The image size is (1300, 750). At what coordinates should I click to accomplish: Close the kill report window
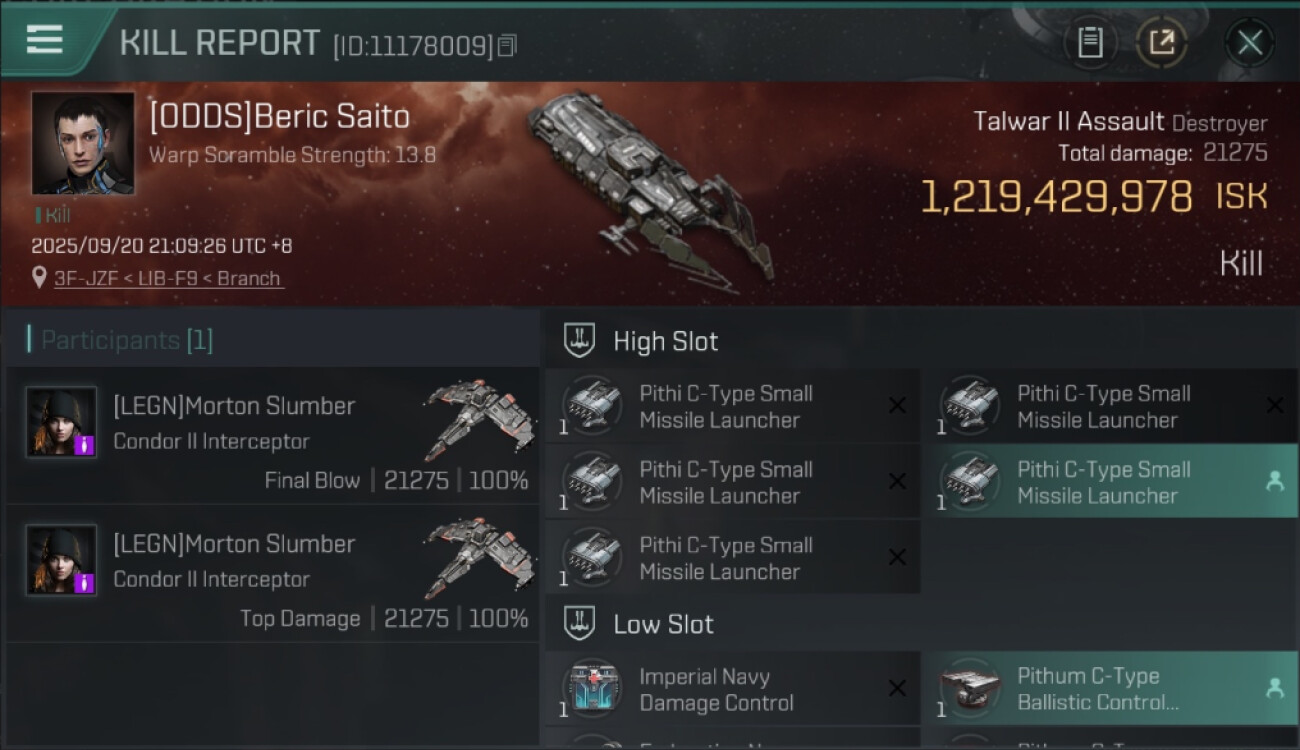[1250, 43]
